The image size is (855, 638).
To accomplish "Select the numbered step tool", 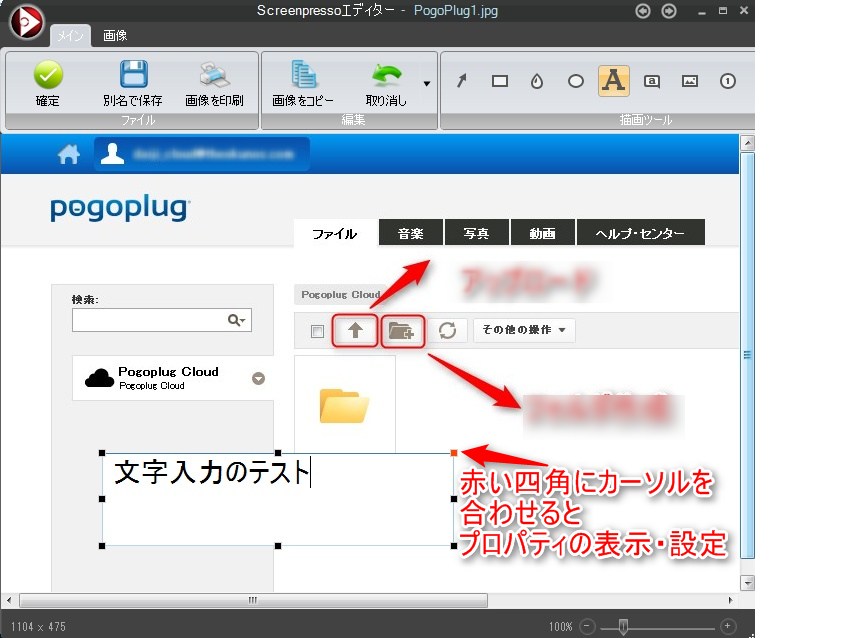I will (x=727, y=81).
